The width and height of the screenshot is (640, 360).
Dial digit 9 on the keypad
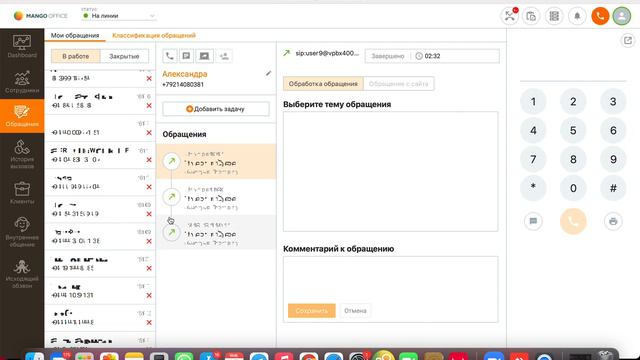tap(613, 159)
